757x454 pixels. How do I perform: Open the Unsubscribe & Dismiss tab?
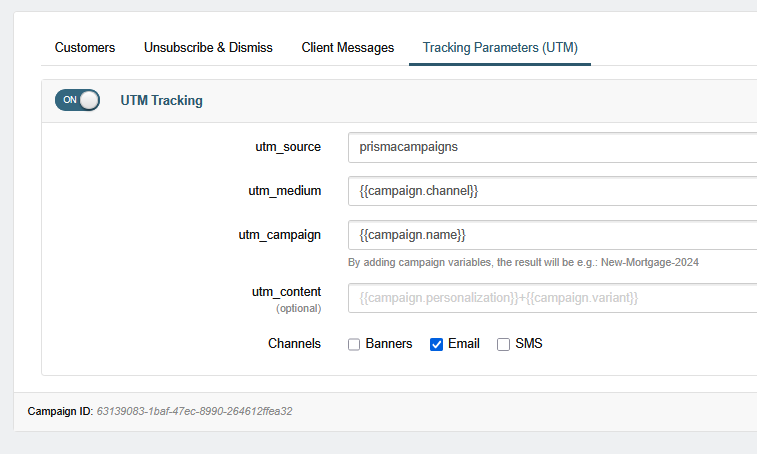pos(208,47)
